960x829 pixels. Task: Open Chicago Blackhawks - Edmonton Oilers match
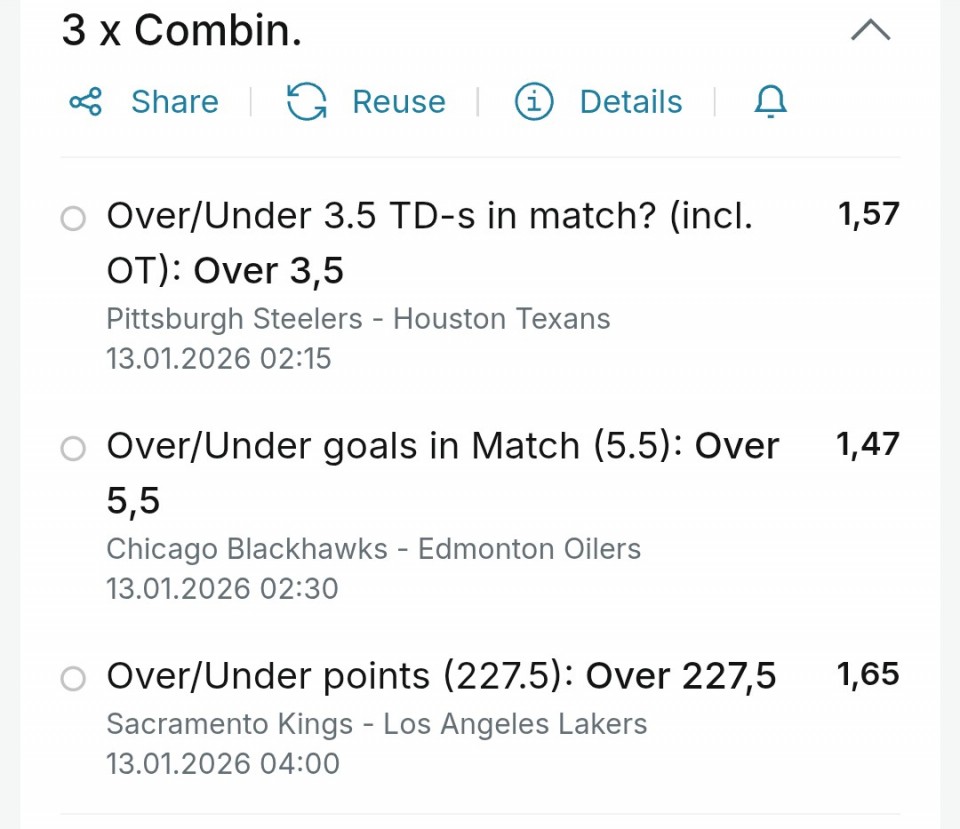373,549
